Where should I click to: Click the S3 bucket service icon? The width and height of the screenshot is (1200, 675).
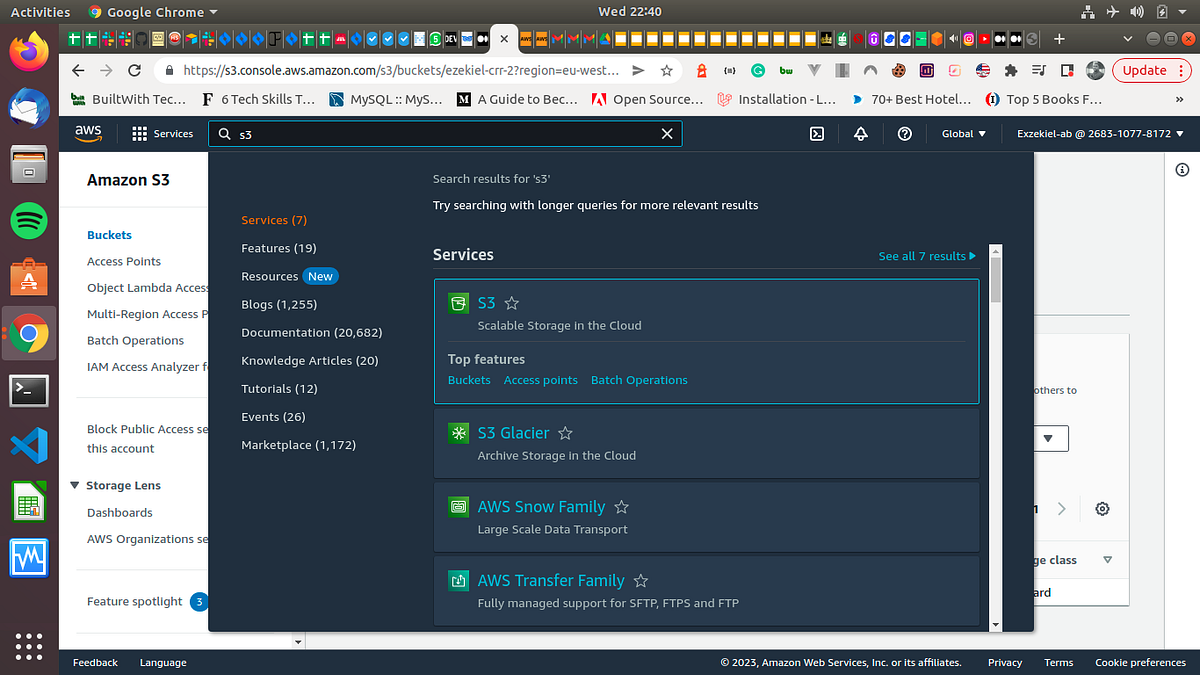[459, 303]
